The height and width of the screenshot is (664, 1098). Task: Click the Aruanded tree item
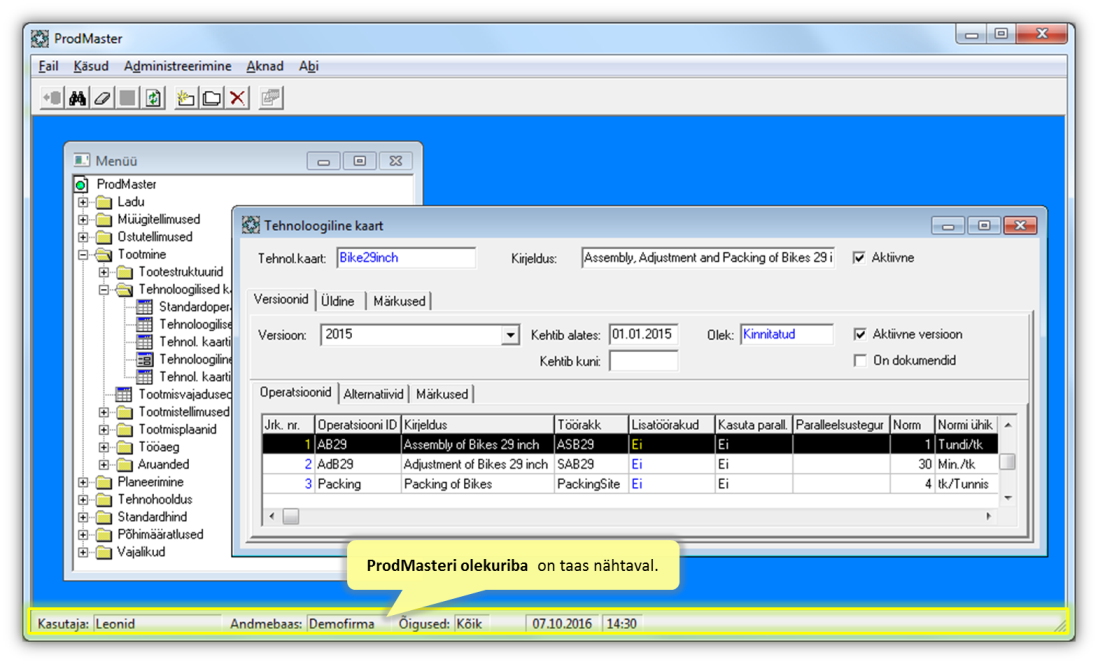point(163,464)
